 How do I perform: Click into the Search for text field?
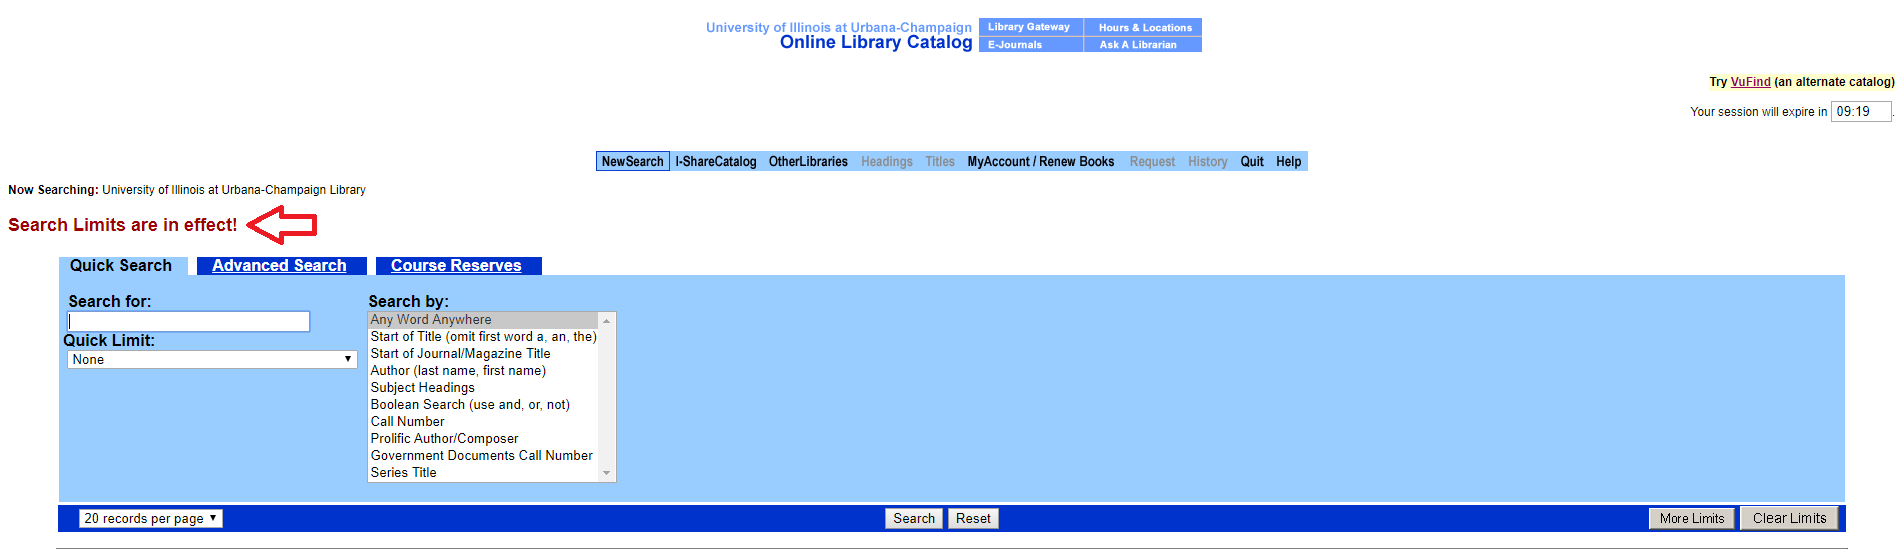189,321
